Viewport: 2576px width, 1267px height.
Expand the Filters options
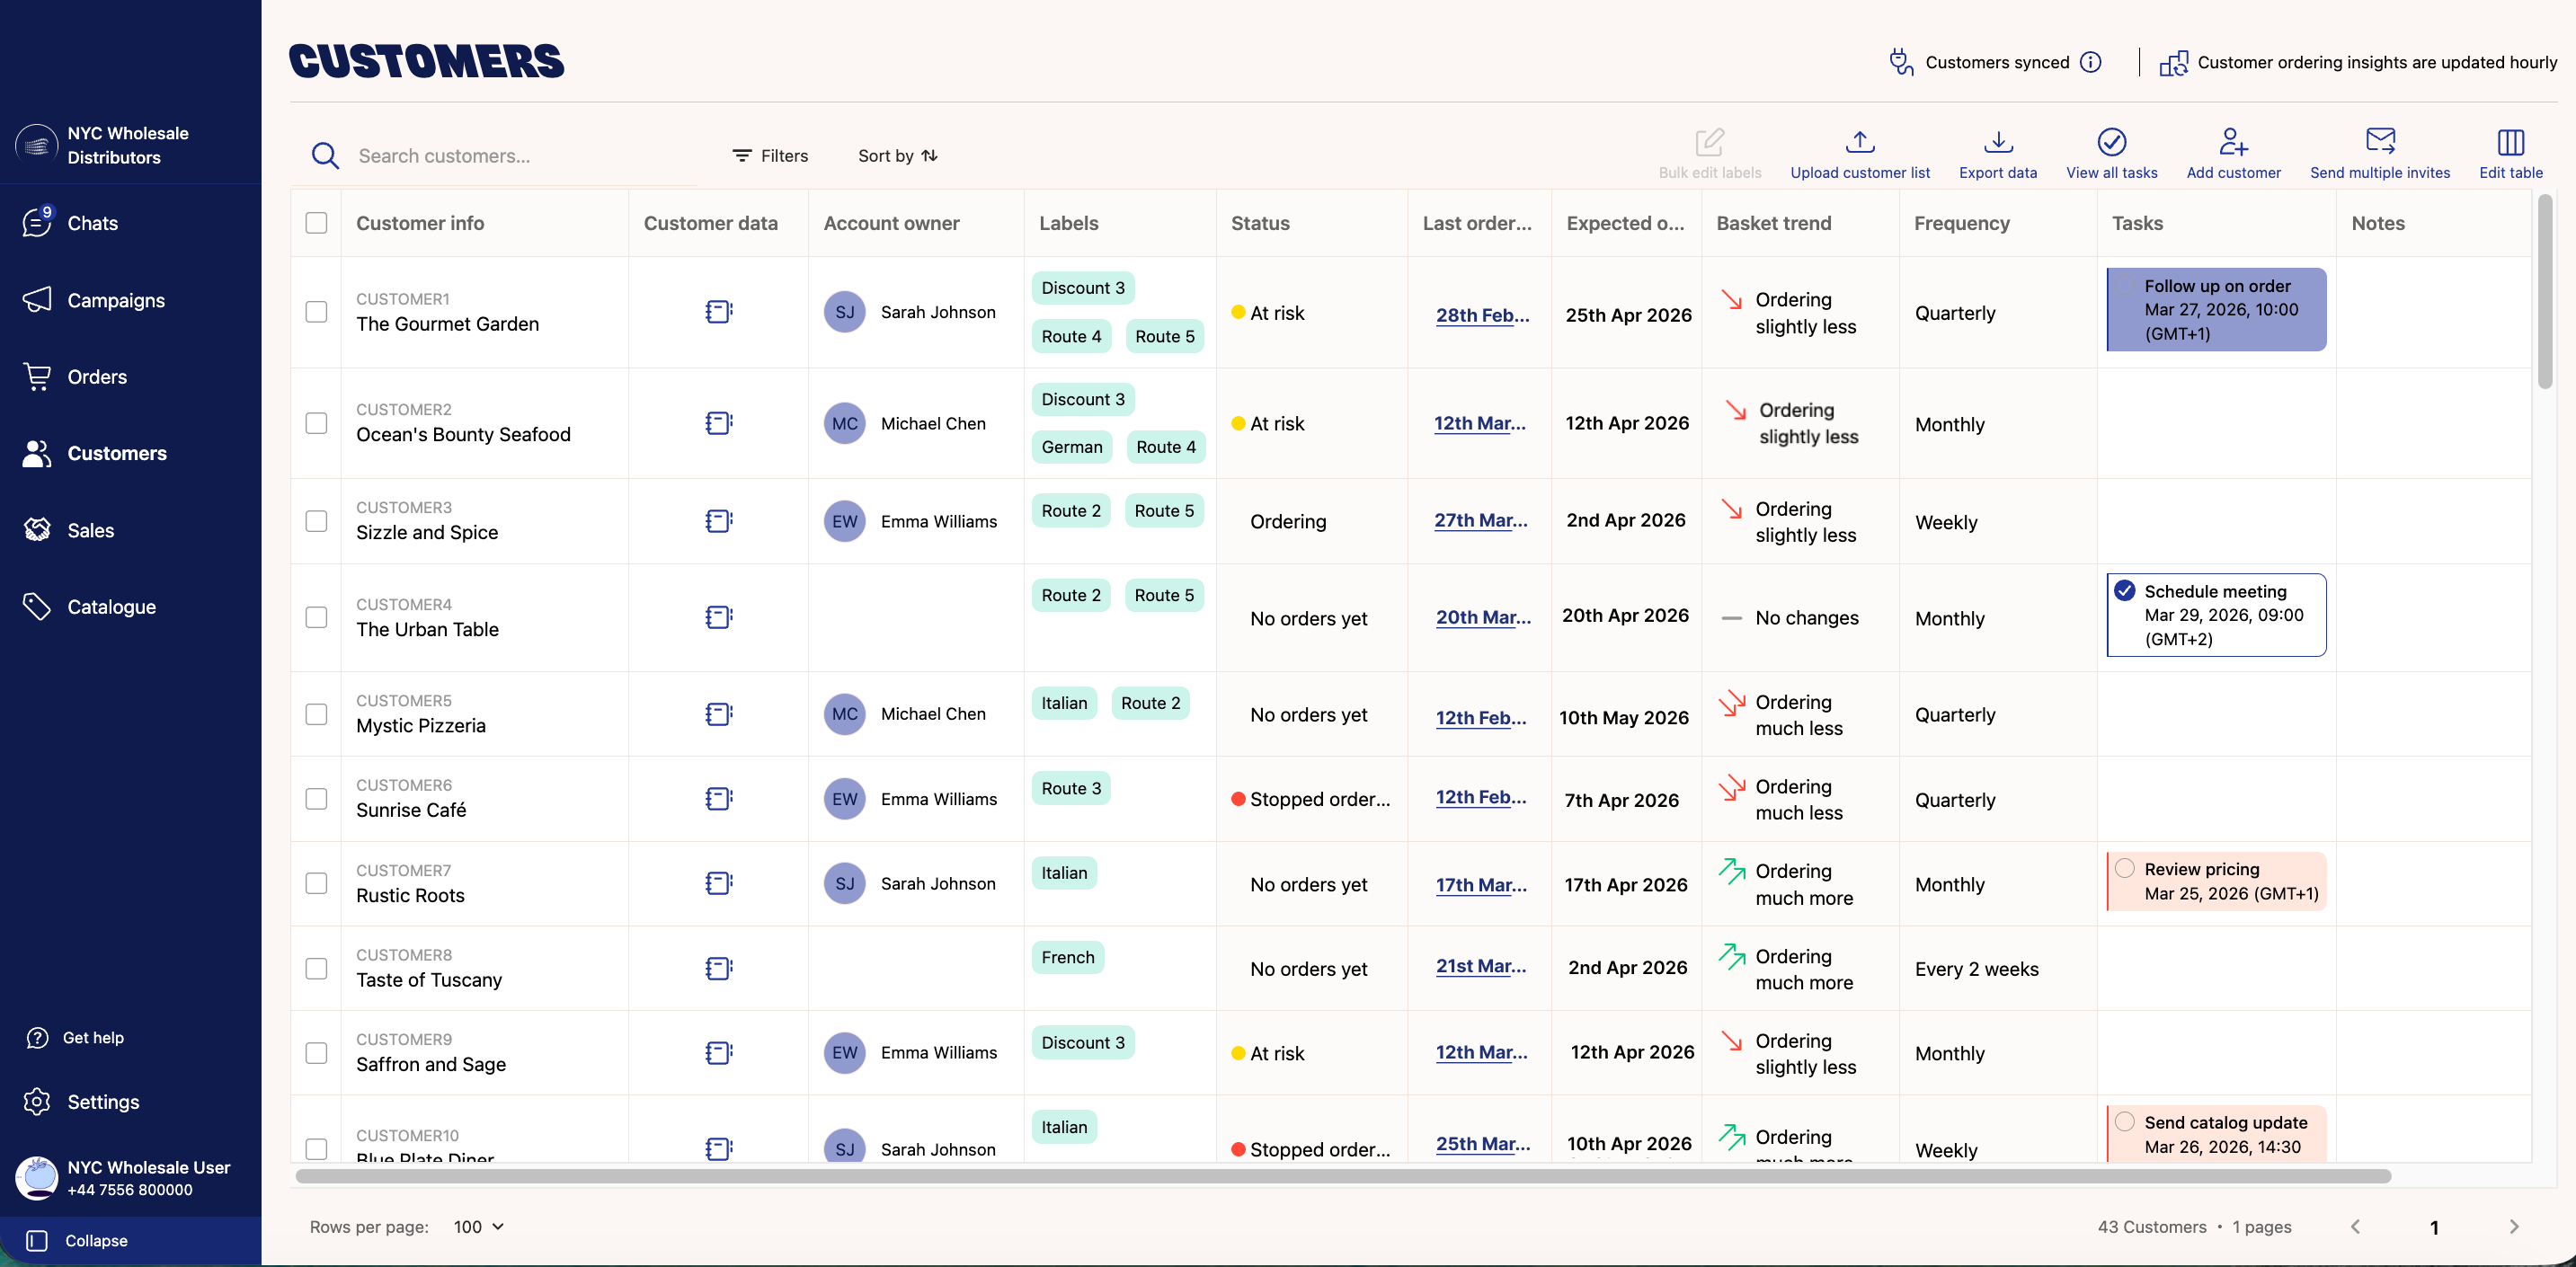coord(770,156)
